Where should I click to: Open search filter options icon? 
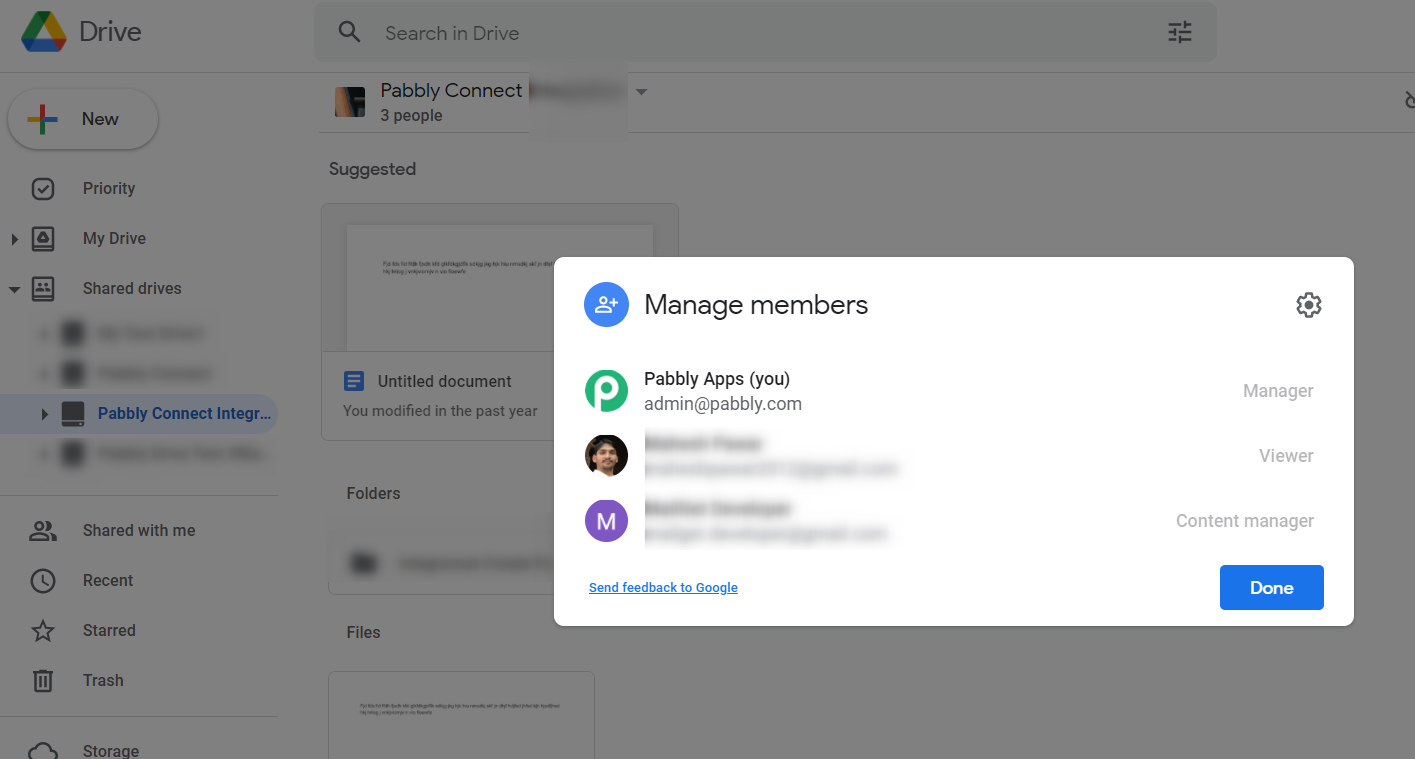(1180, 32)
